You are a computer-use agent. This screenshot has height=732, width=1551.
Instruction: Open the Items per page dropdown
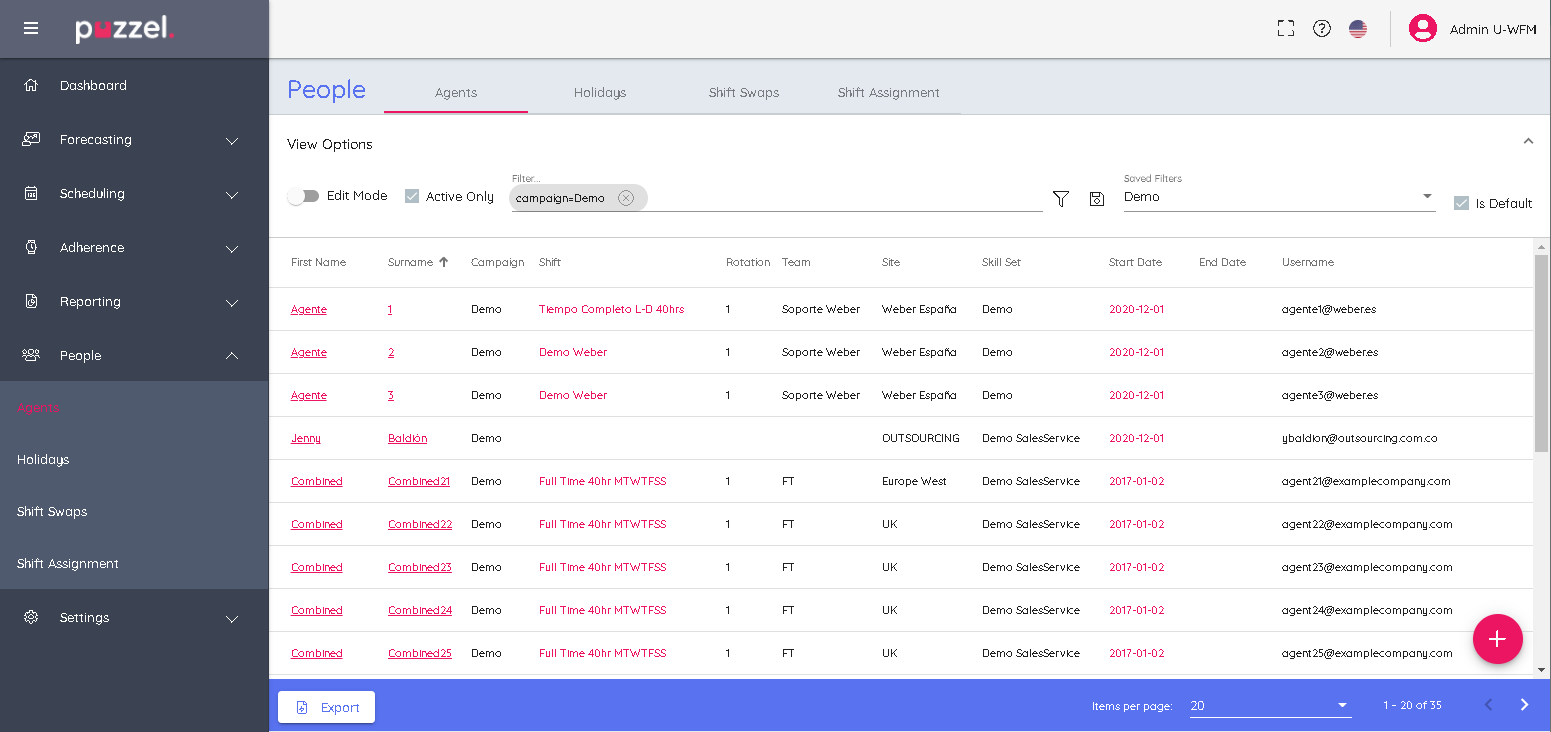pos(1269,706)
